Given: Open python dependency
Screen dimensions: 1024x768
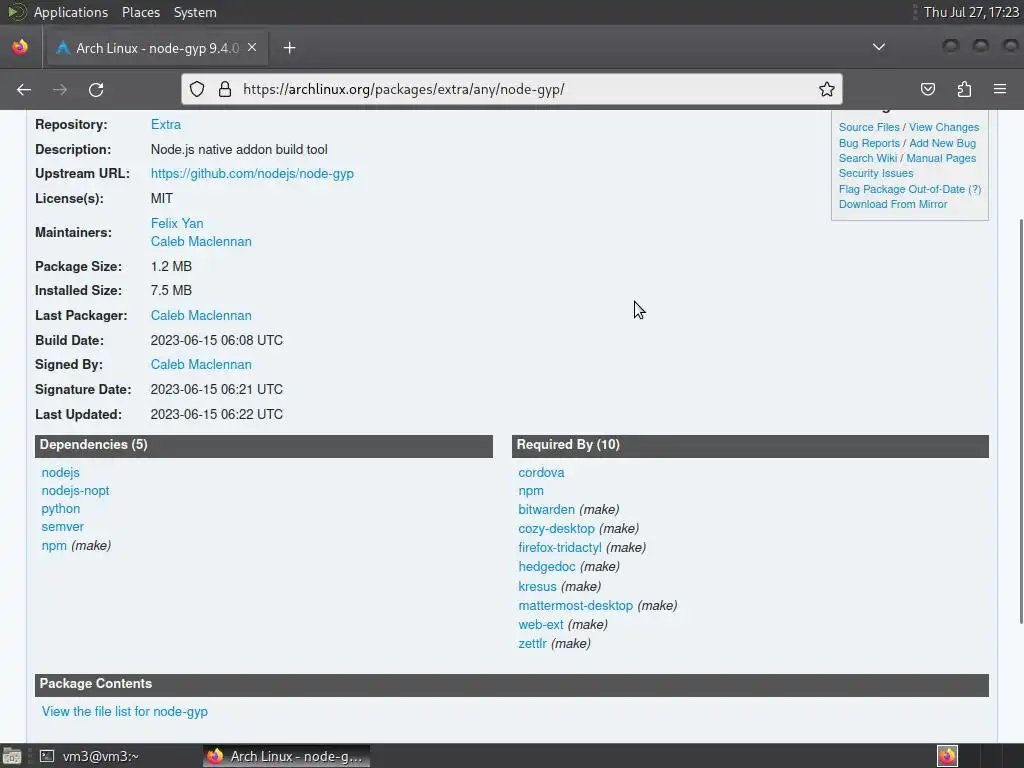Looking at the screenshot, I should coord(61,509).
